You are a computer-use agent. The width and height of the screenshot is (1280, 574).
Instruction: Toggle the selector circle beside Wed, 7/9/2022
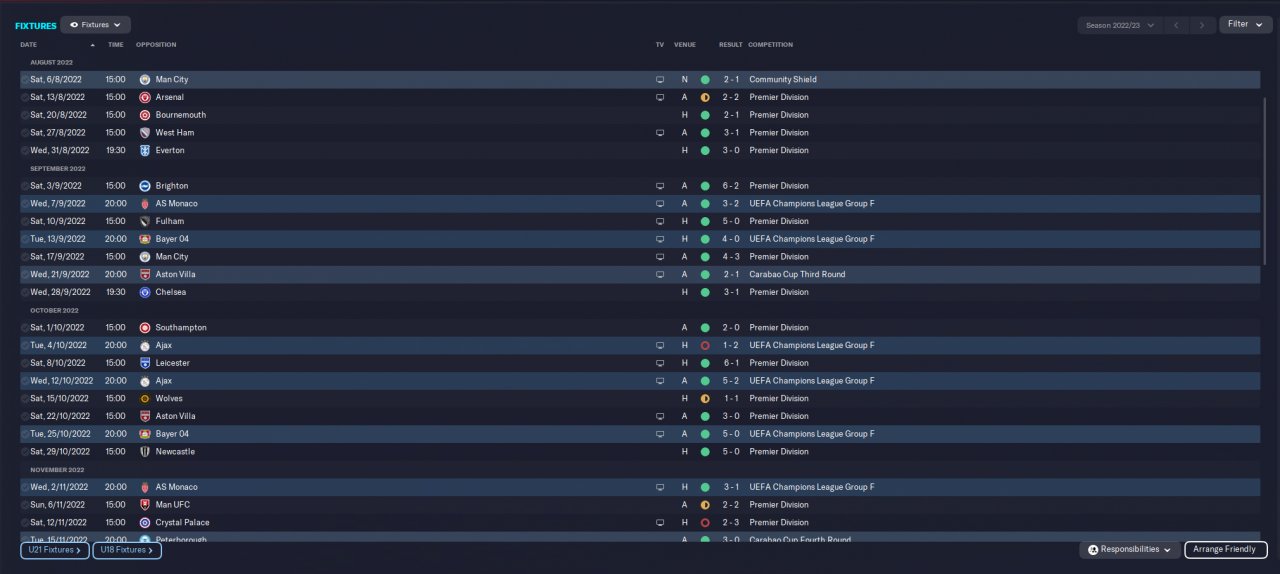25,204
